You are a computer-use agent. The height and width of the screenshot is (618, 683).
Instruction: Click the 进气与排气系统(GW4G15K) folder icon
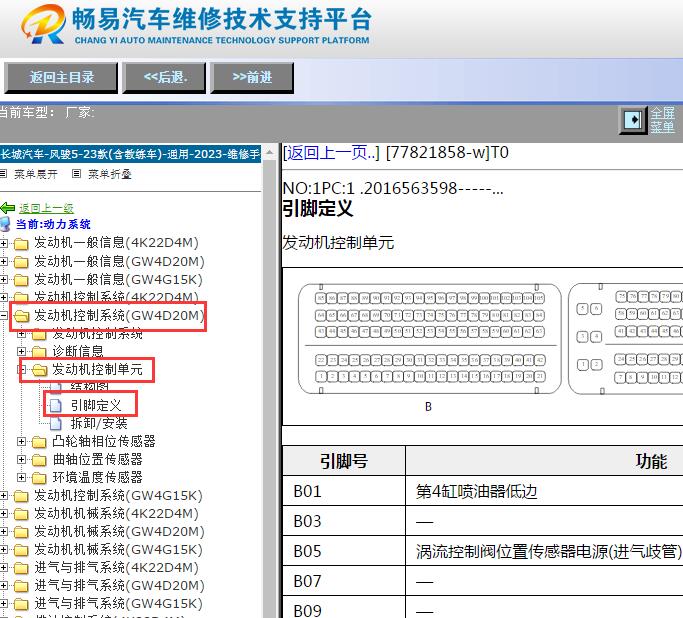click(21, 604)
